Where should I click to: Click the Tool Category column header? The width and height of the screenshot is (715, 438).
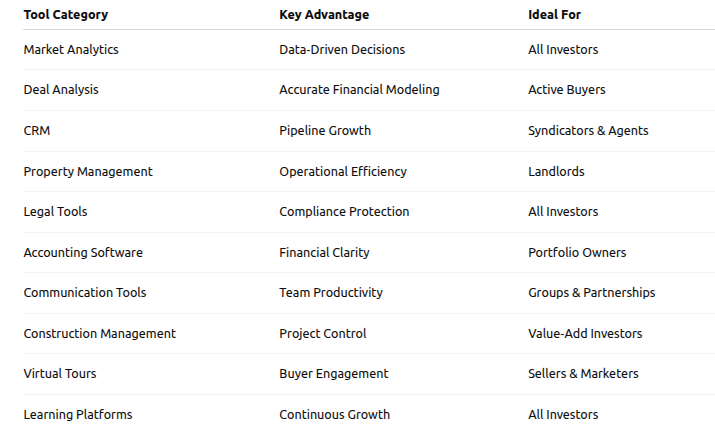pyautogui.click(x=66, y=15)
